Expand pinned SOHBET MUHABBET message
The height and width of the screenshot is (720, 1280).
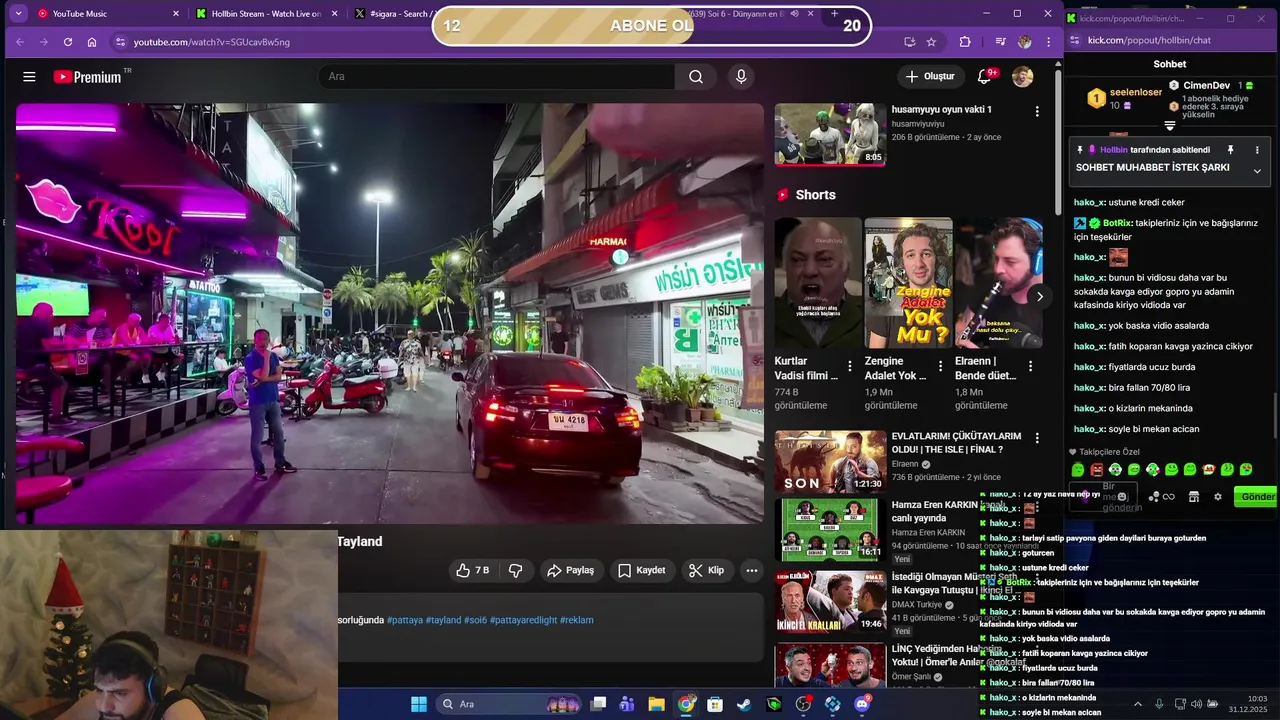point(1257,171)
